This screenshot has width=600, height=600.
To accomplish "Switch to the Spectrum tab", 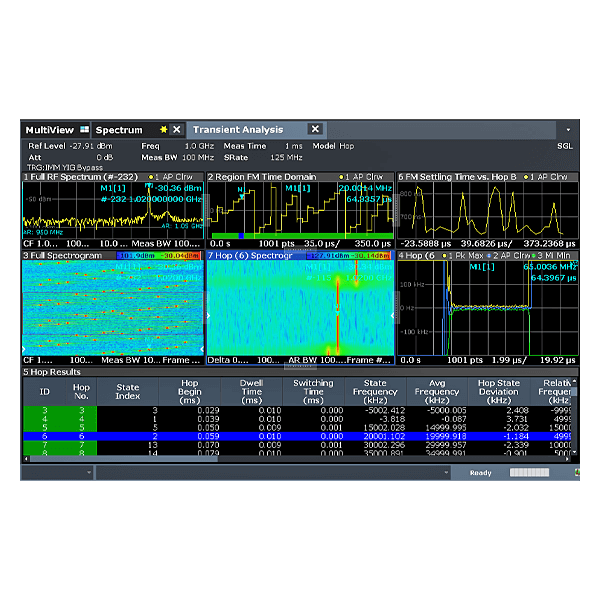I will [119, 130].
